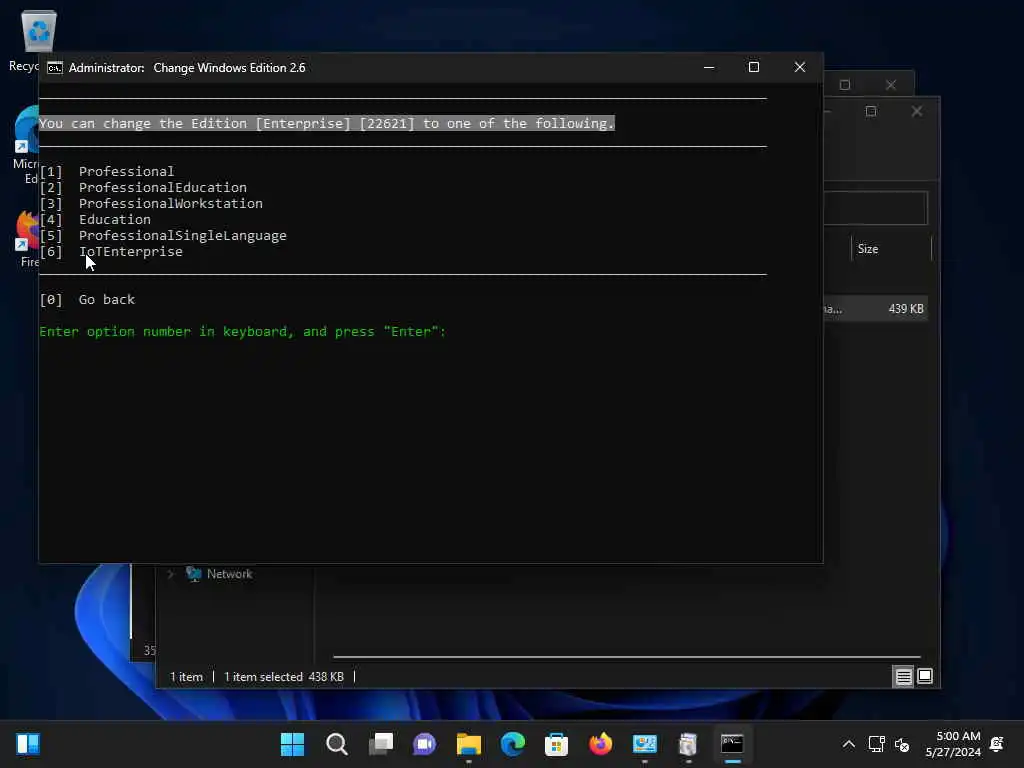1024x768 pixels.
Task: Launch Microsoft Edge from taskbar
Action: pyautogui.click(x=513, y=744)
